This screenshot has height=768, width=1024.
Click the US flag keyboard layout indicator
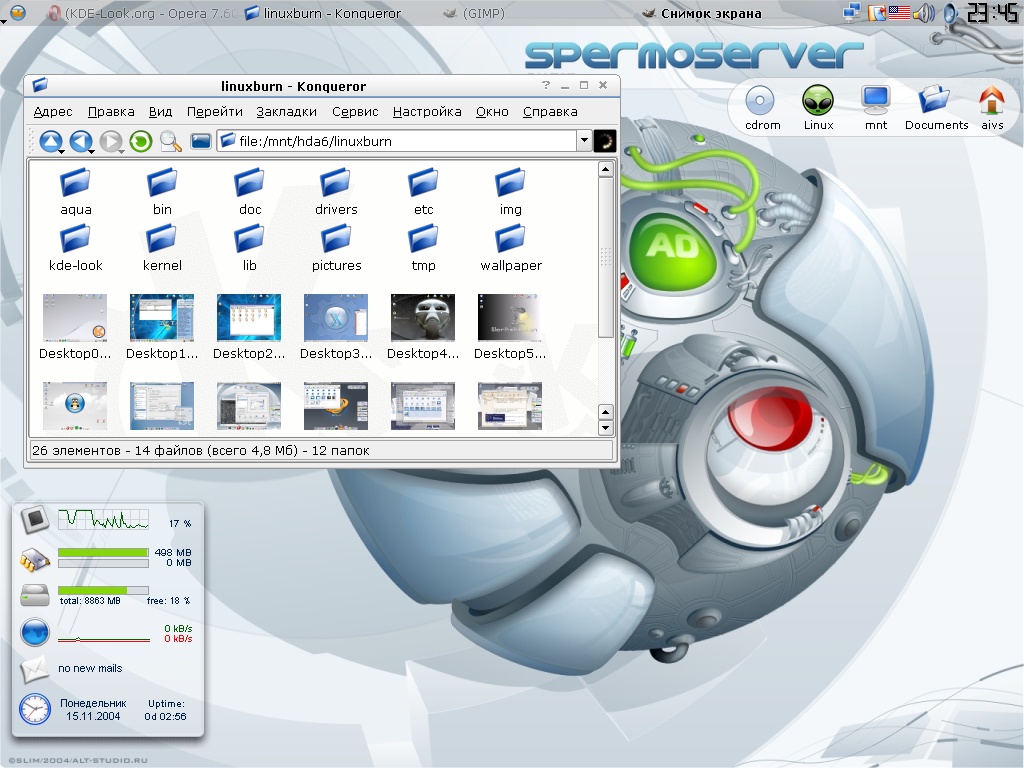[899, 12]
